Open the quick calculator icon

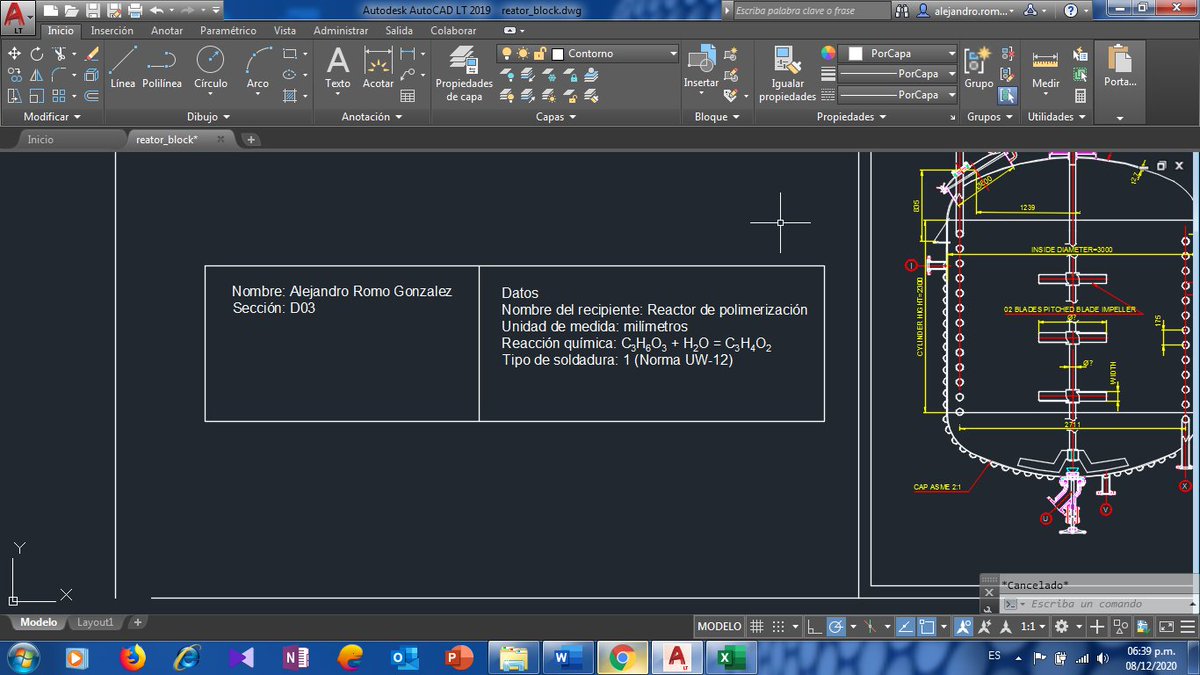pos(1080,96)
